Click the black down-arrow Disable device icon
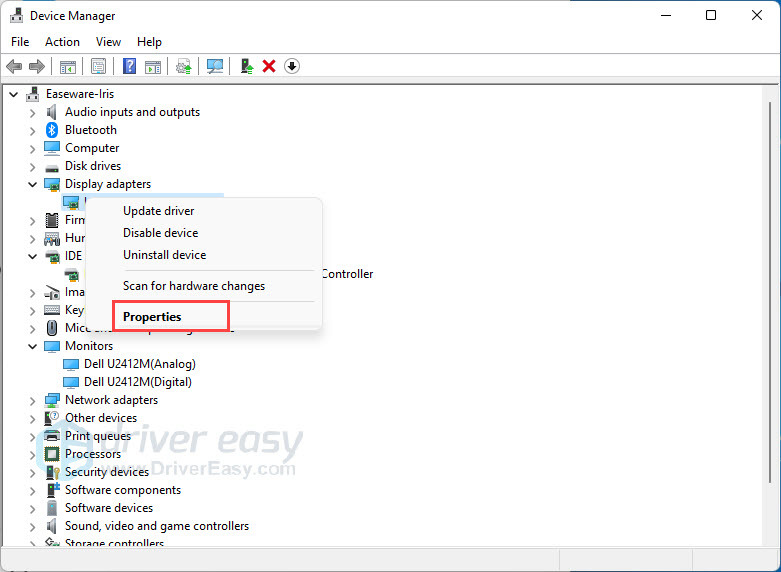The height and width of the screenshot is (572, 781). point(292,66)
